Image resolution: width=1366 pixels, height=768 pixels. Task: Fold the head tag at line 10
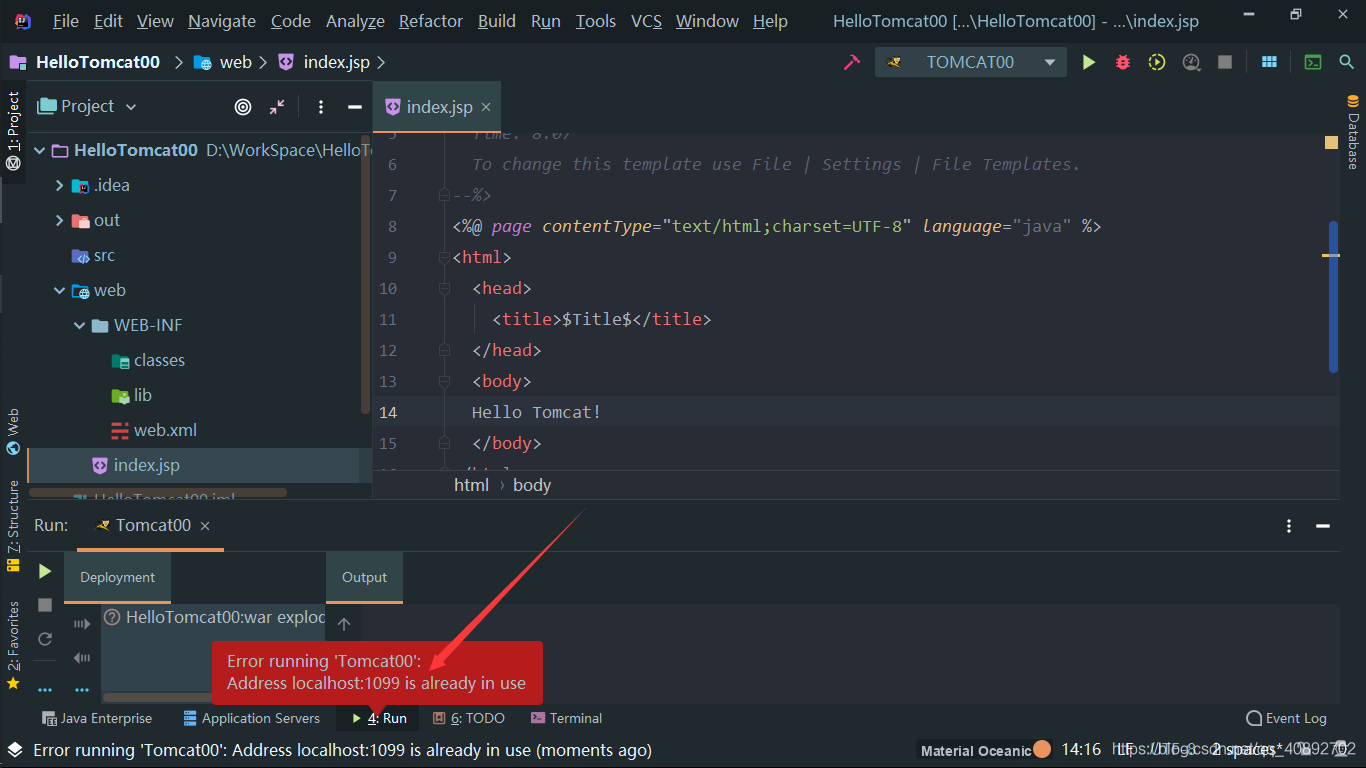(x=445, y=289)
